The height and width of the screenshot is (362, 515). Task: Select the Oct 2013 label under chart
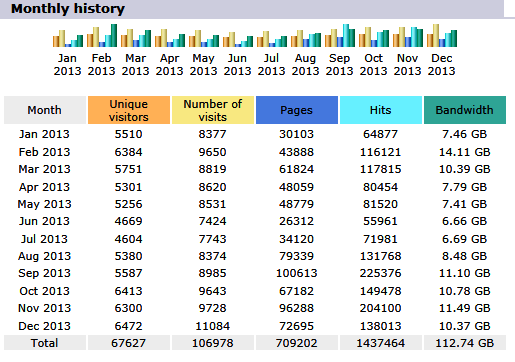[x=373, y=65]
